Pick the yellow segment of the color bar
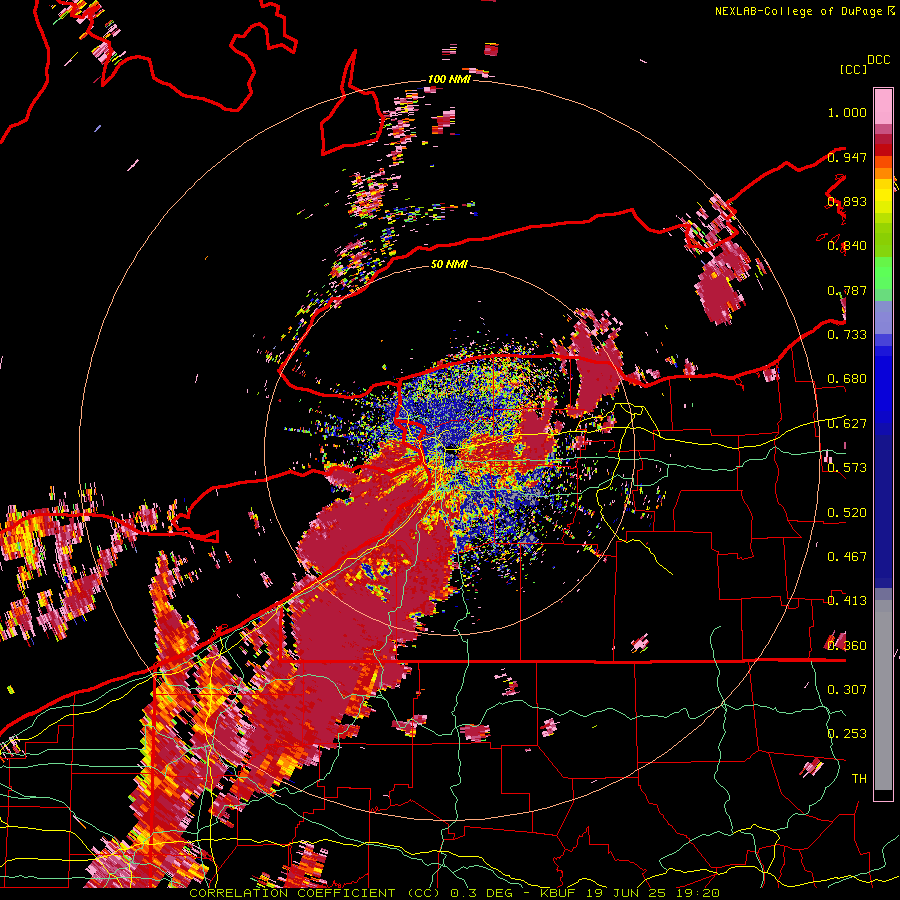This screenshot has width=900, height=900. pyautogui.click(x=883, y=197)
